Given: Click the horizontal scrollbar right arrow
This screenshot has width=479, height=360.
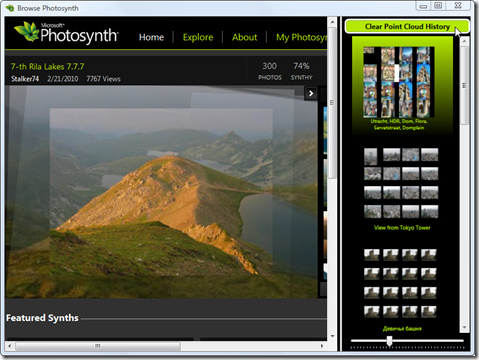Looking at the screenshot, I should pos(322,346).
